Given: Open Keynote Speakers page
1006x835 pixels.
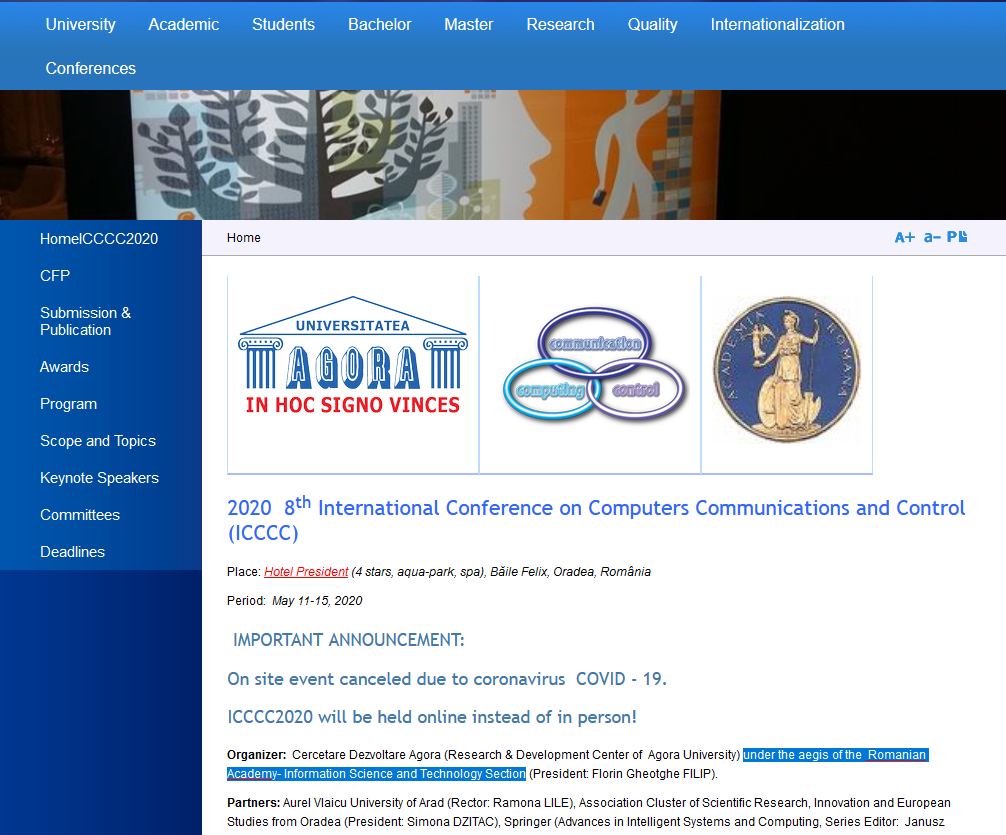Looking at the screenshot, I should [99, 478].
